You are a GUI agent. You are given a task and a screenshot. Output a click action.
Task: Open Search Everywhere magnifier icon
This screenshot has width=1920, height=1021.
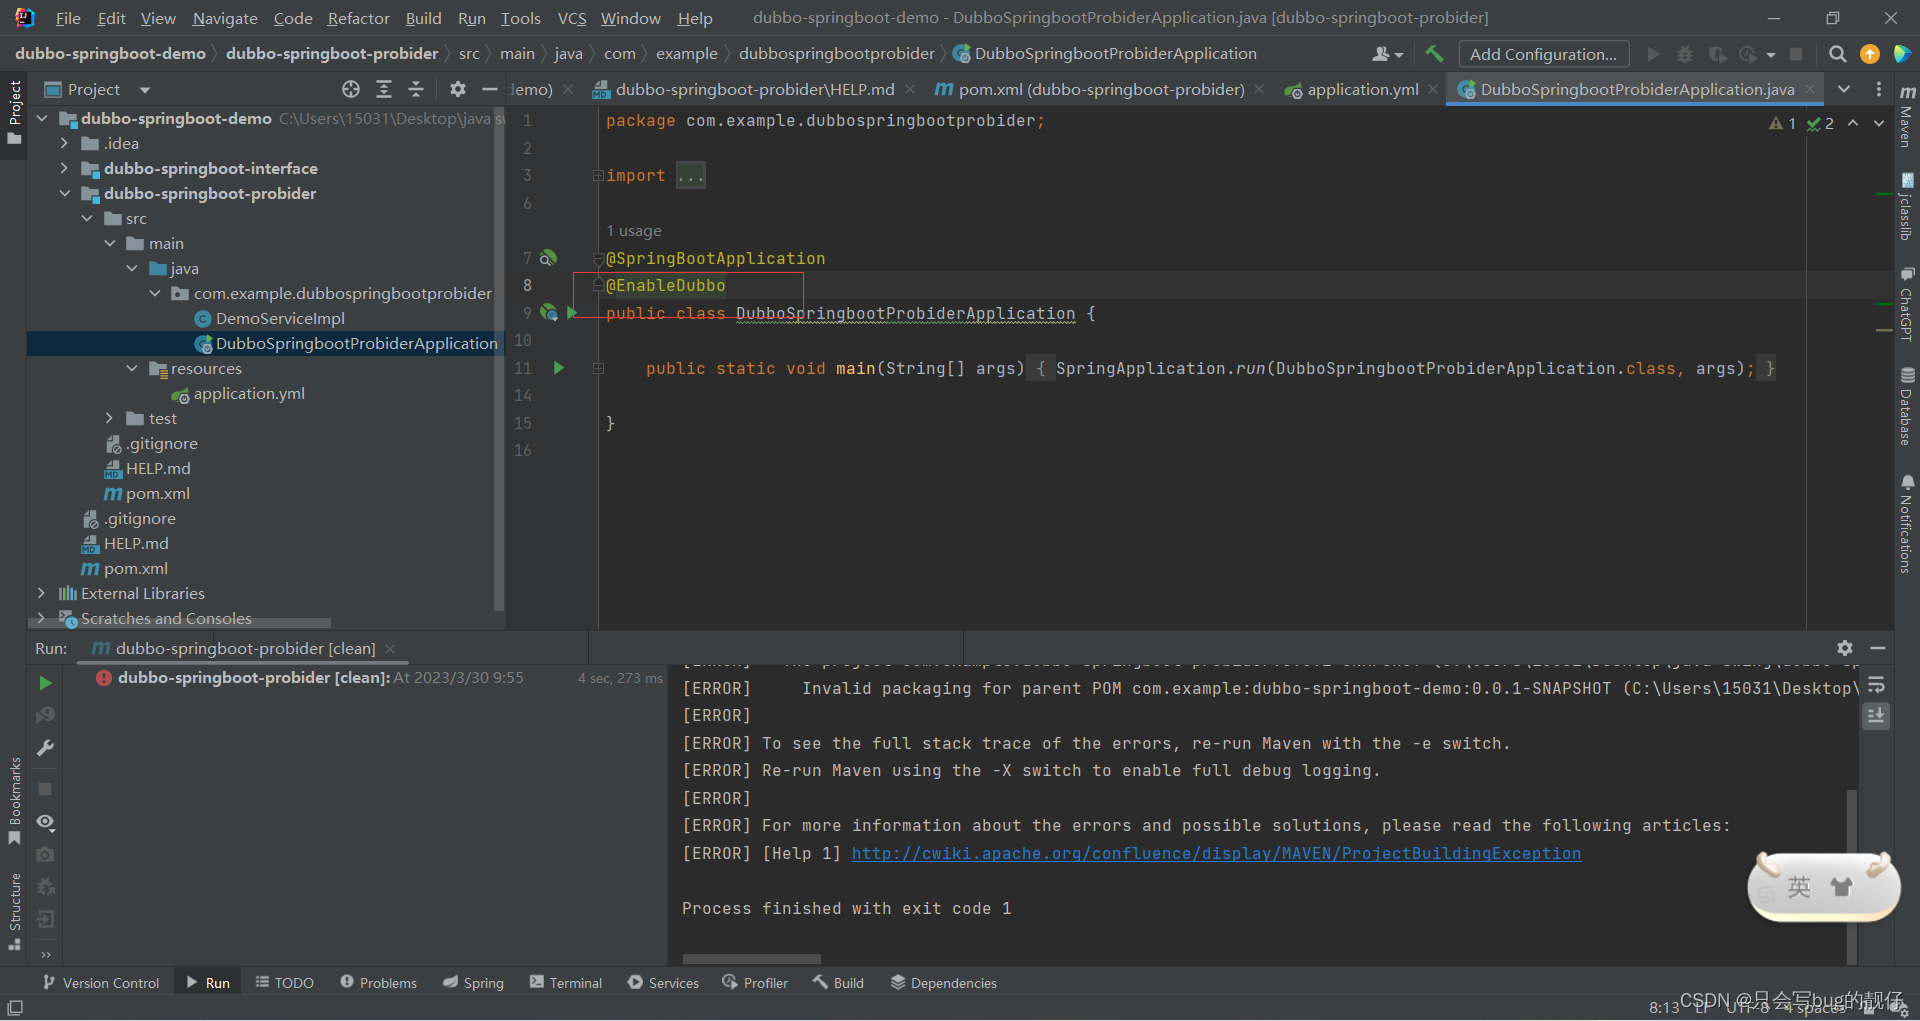(x=1837, y=54)
